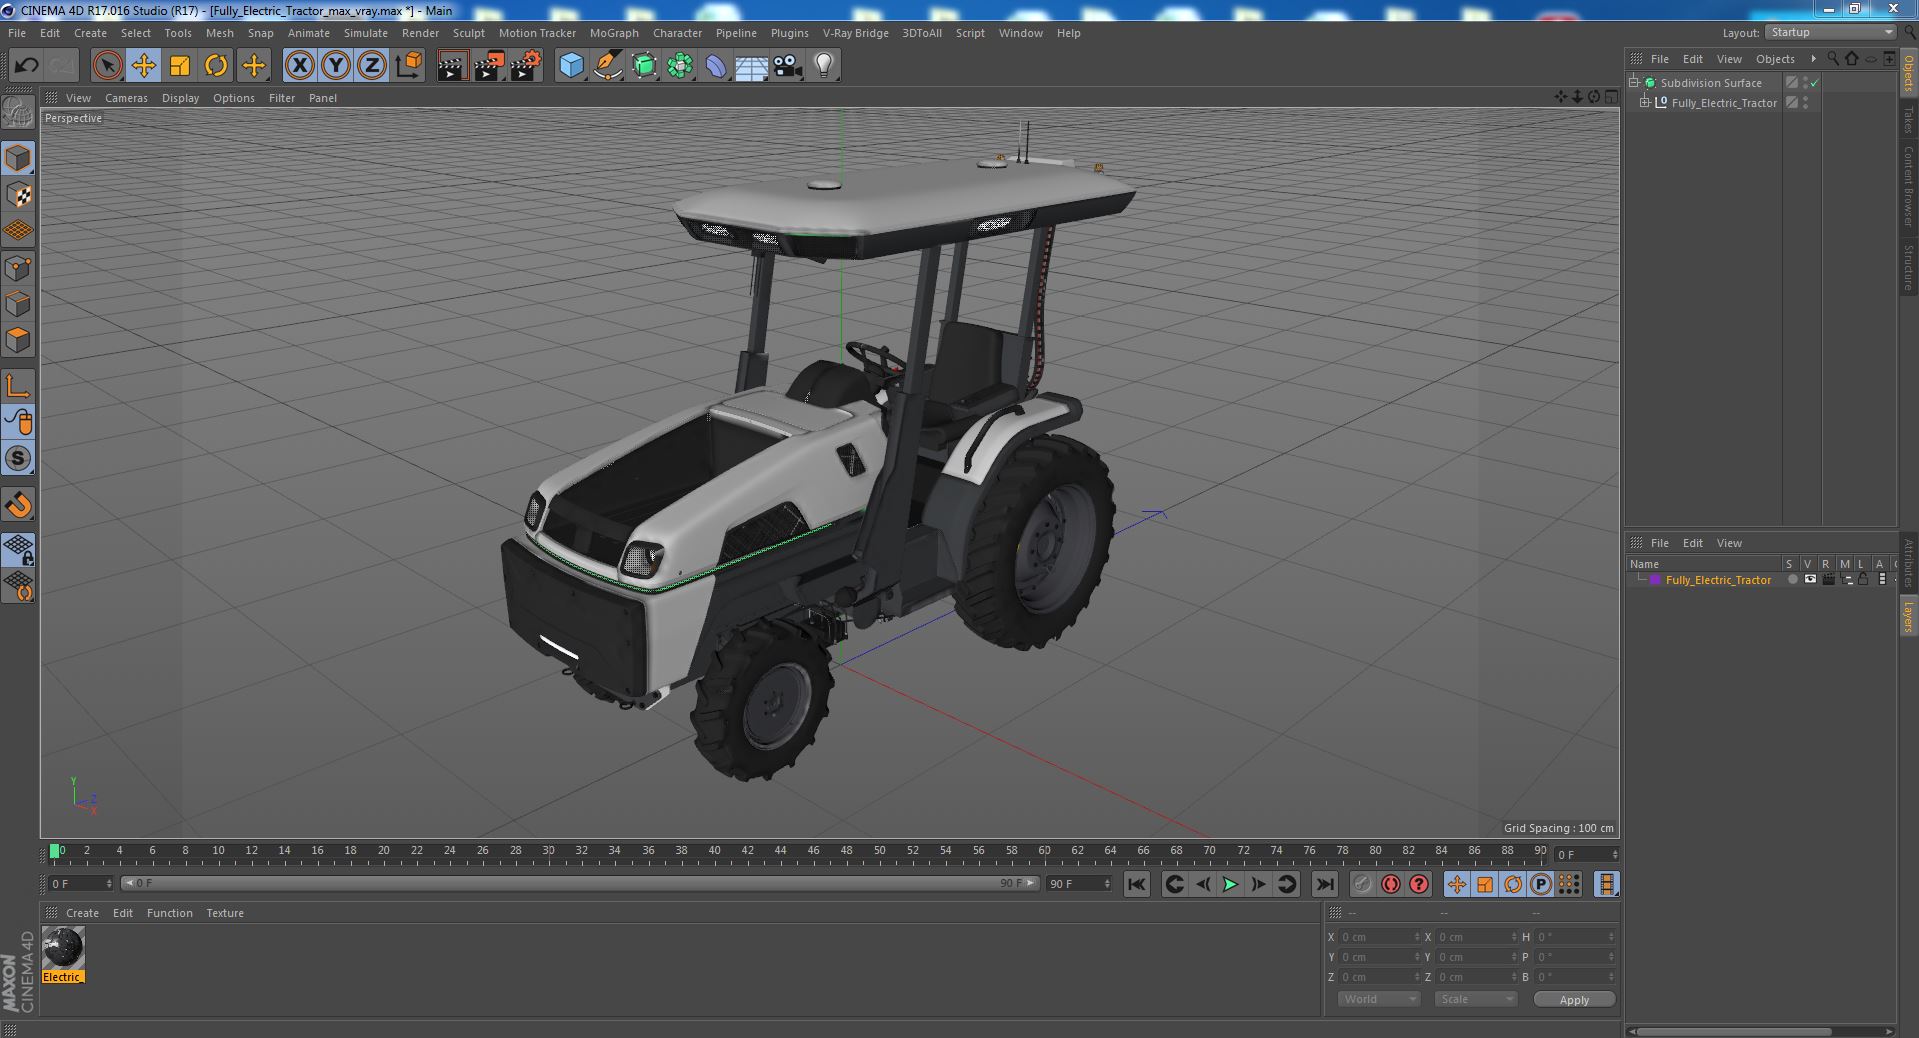This screenshot has height=1038, width=1919.
Task: Open the V-Ray Bridge menu
Action: [x=855, y=33]
